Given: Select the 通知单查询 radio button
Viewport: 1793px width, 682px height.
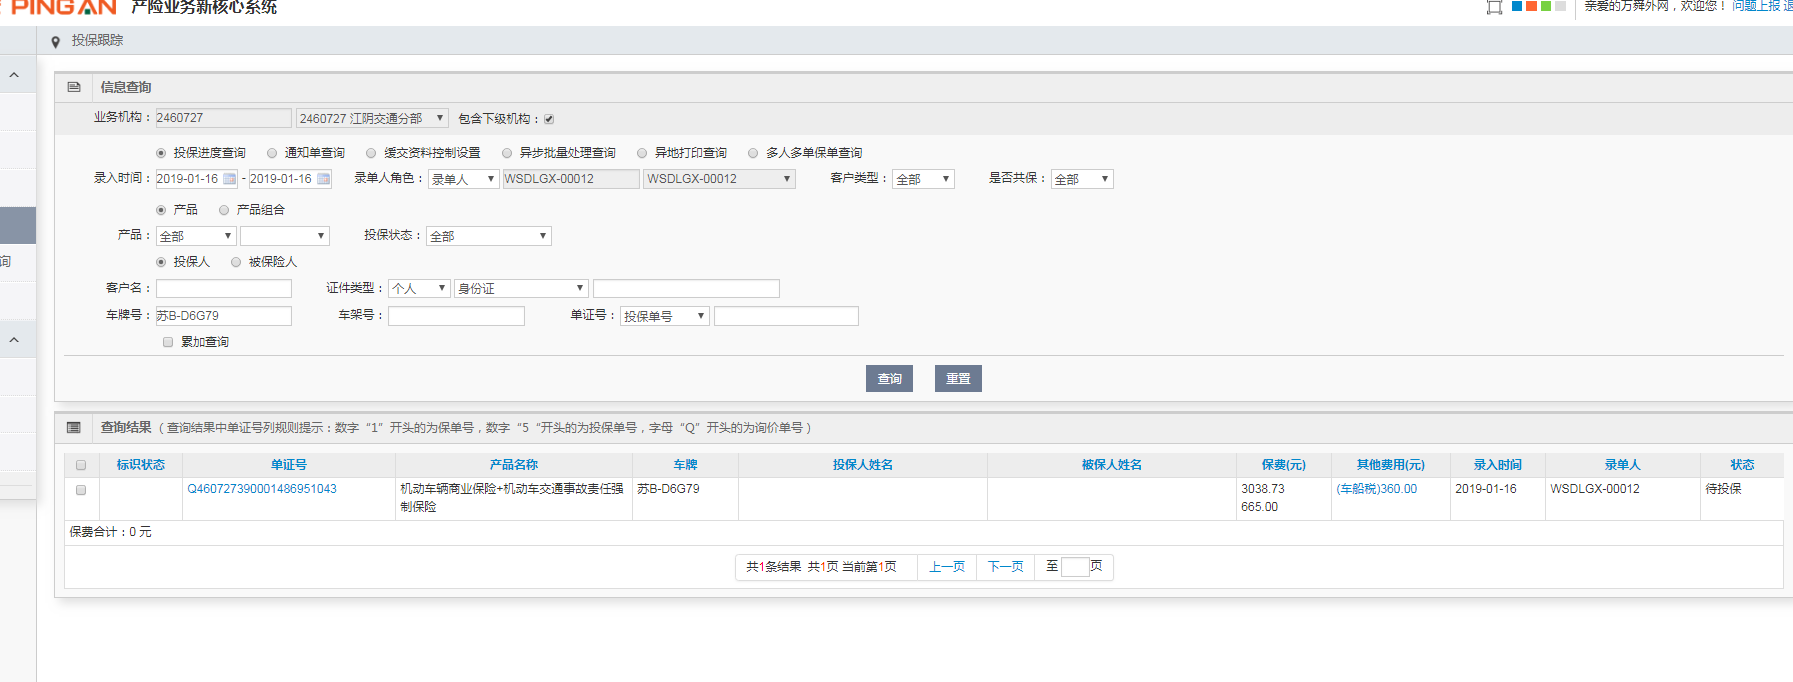Looking at the screenshot, I should [x=272, y=153].
